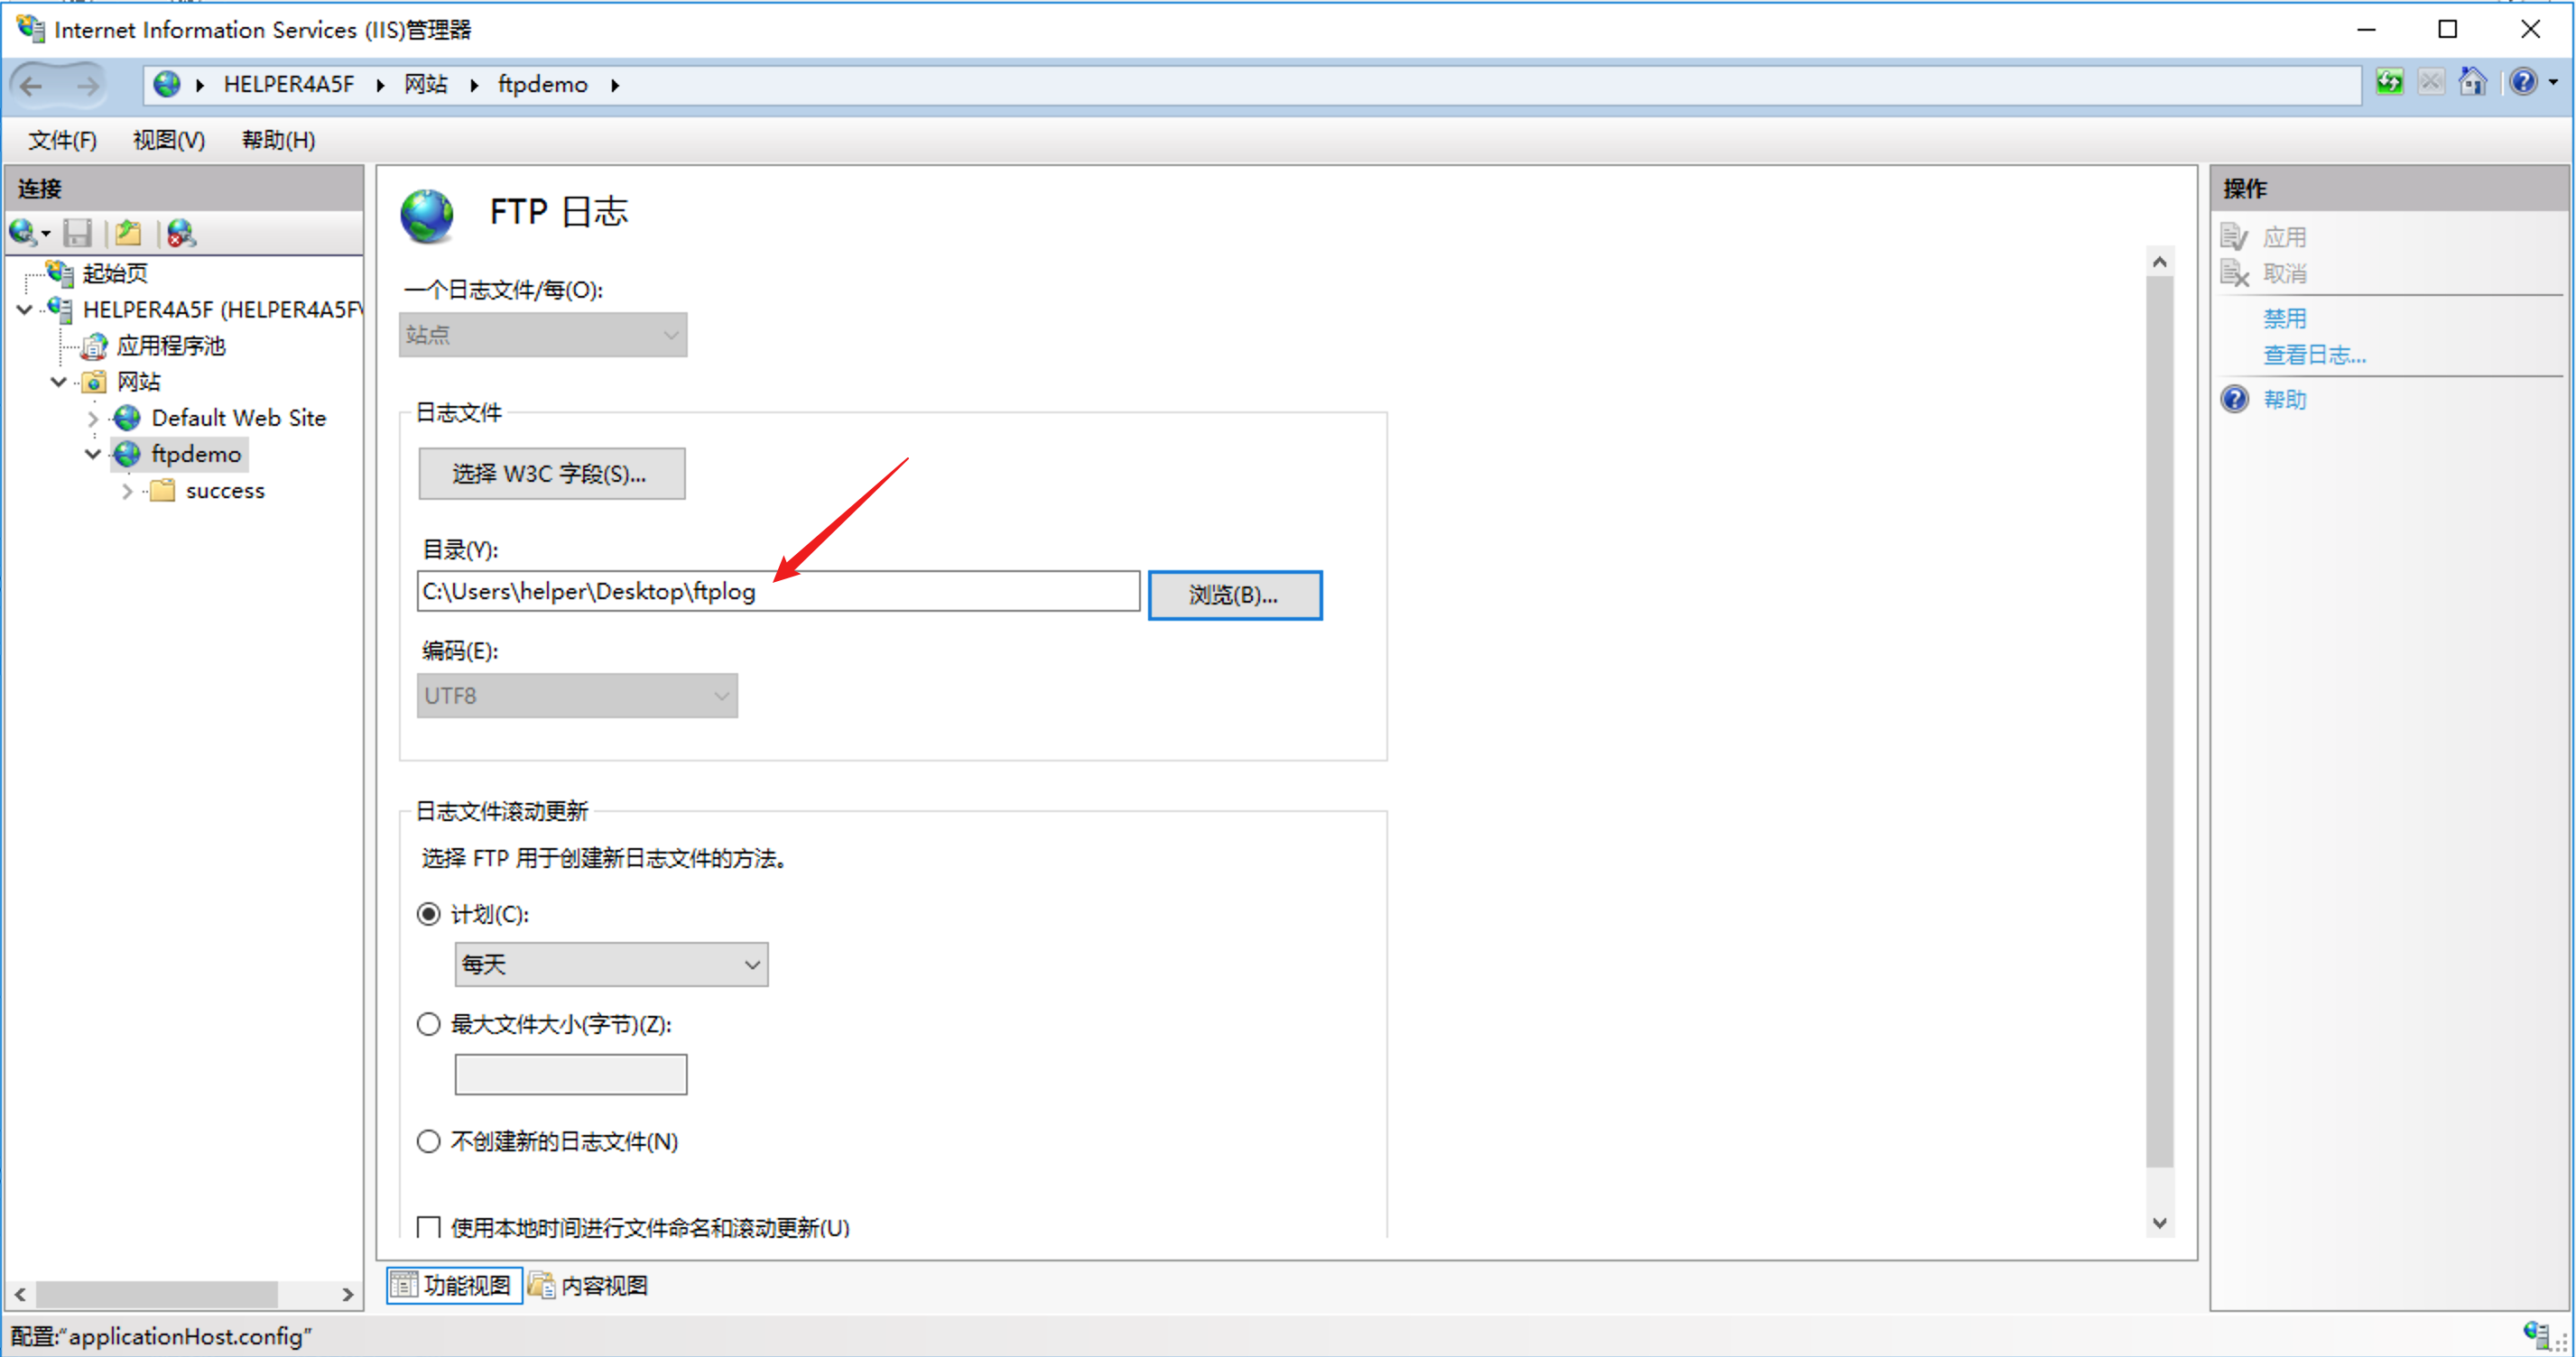Viewport: 2576px width, 1357px height.
Task: Select the 计划(C) radio button
Action: 428,914
